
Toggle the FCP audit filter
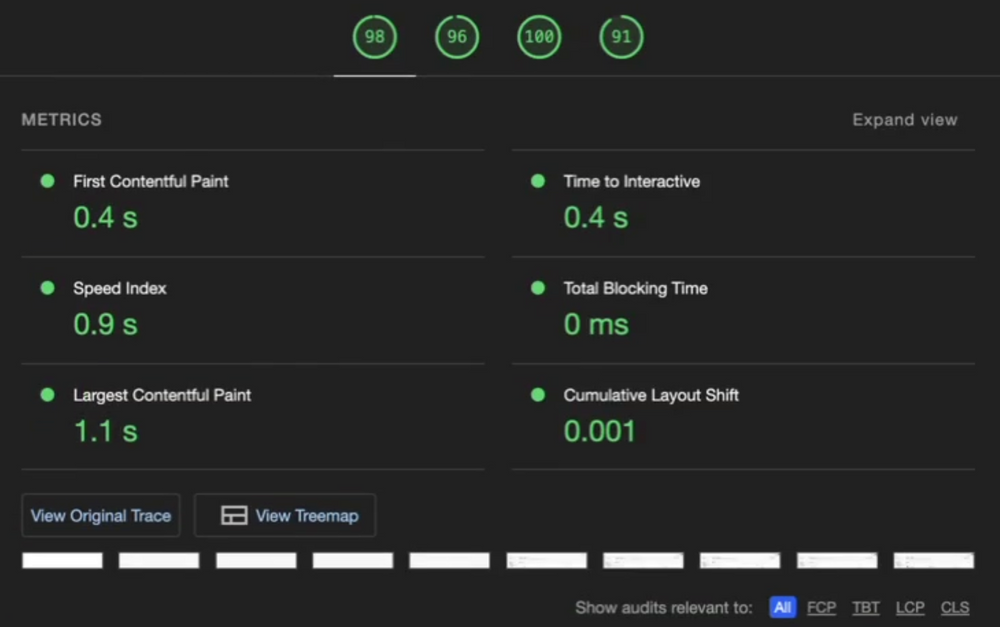(x=821, y=607)
